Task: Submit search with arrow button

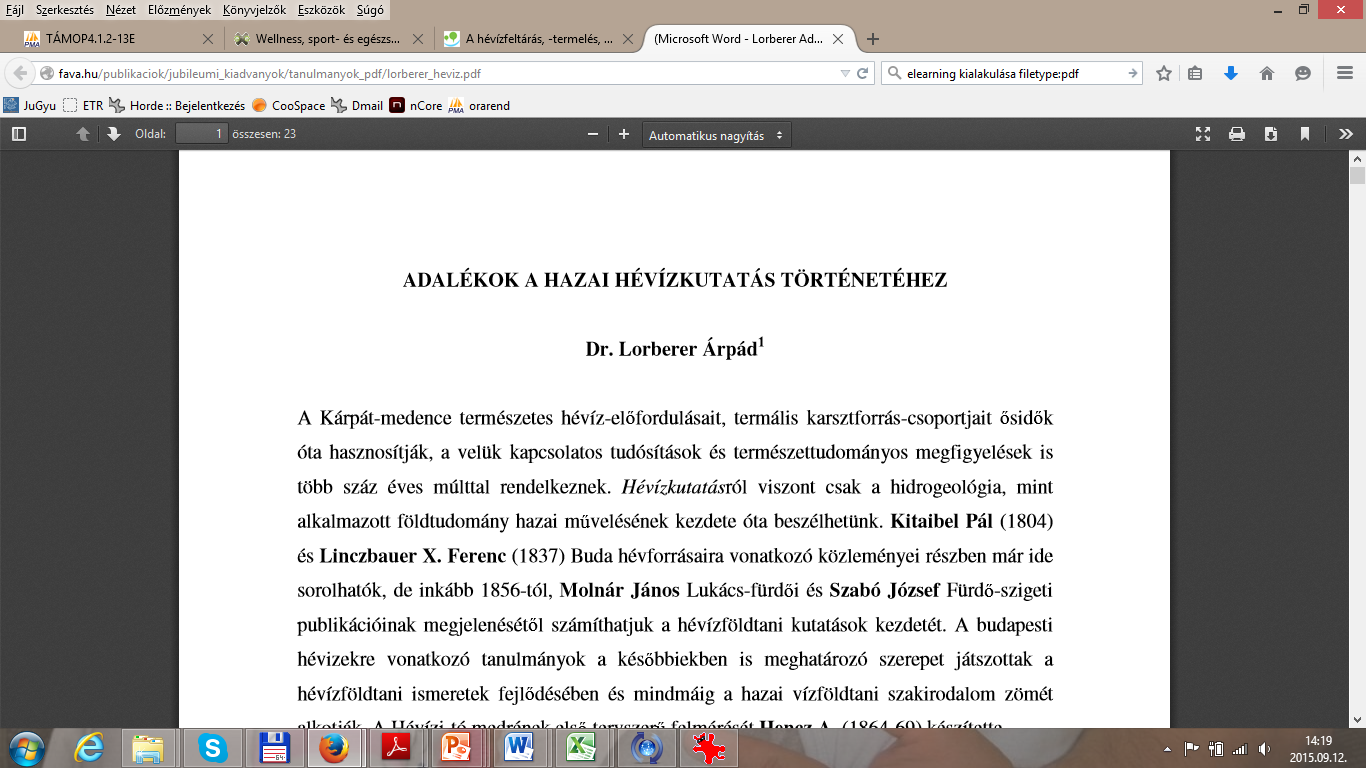Action: click(1132, 73)
